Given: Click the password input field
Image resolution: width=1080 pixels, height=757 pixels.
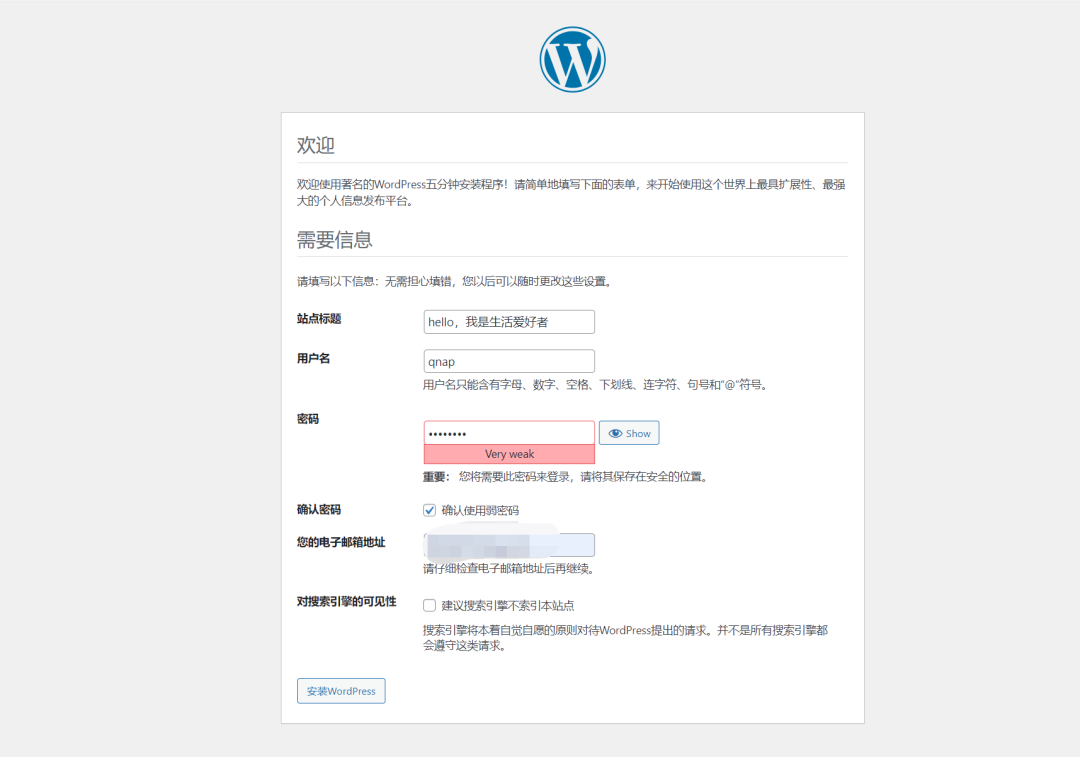Looking at the screenshot, I should [509, 433].
